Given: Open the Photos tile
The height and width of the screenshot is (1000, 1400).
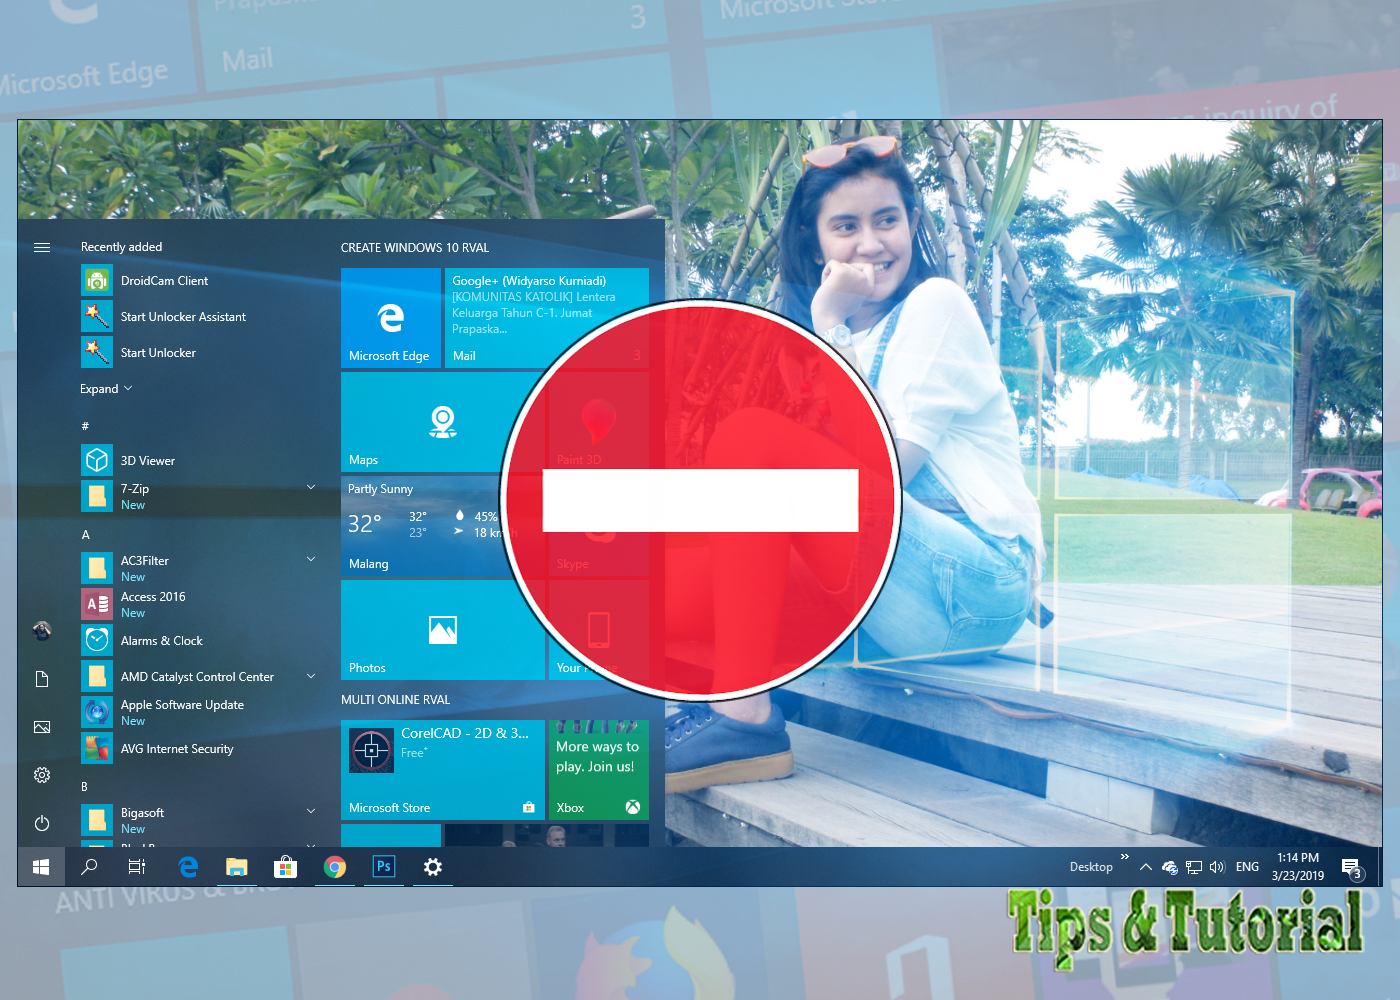Looking at the screenshot, I should pos(443,630).
